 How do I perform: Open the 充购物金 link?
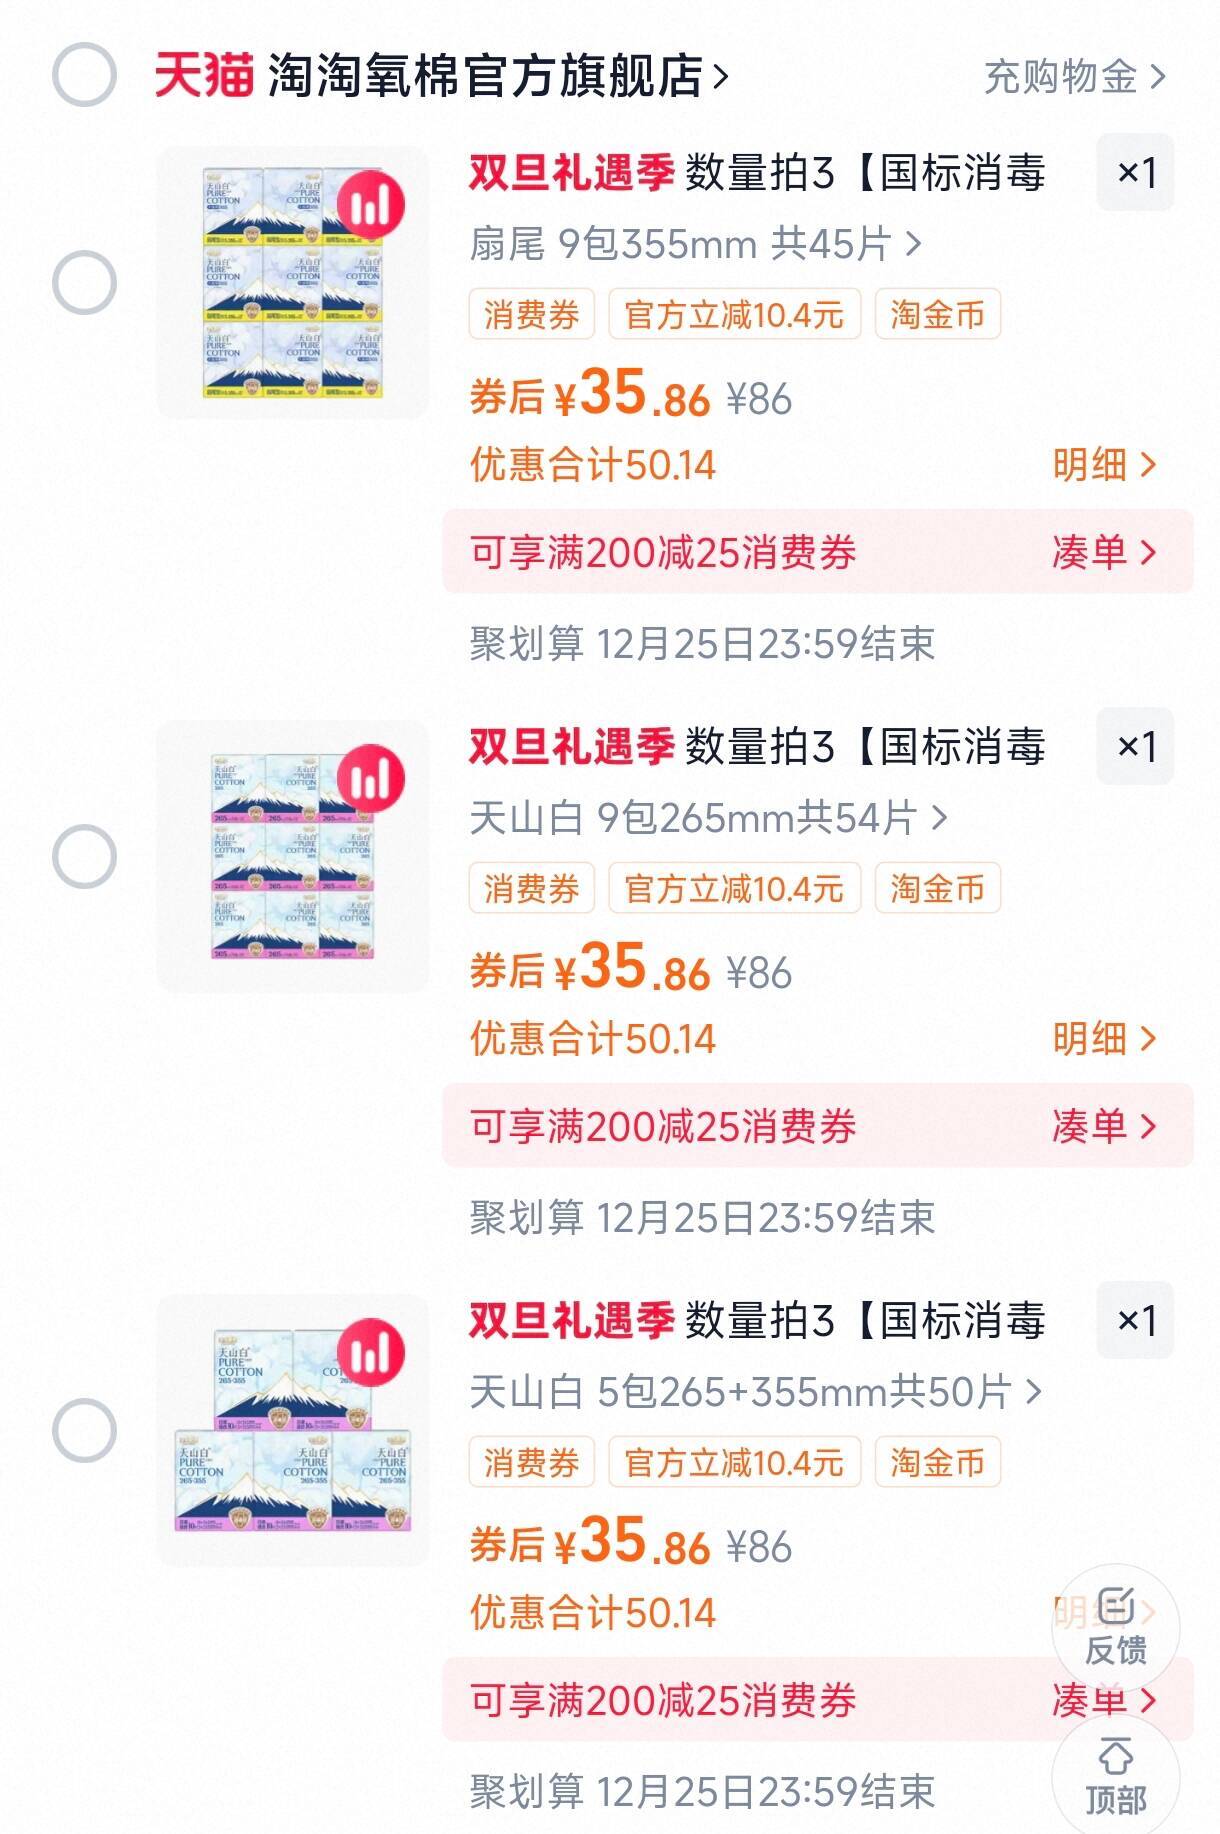(1074, 76)
